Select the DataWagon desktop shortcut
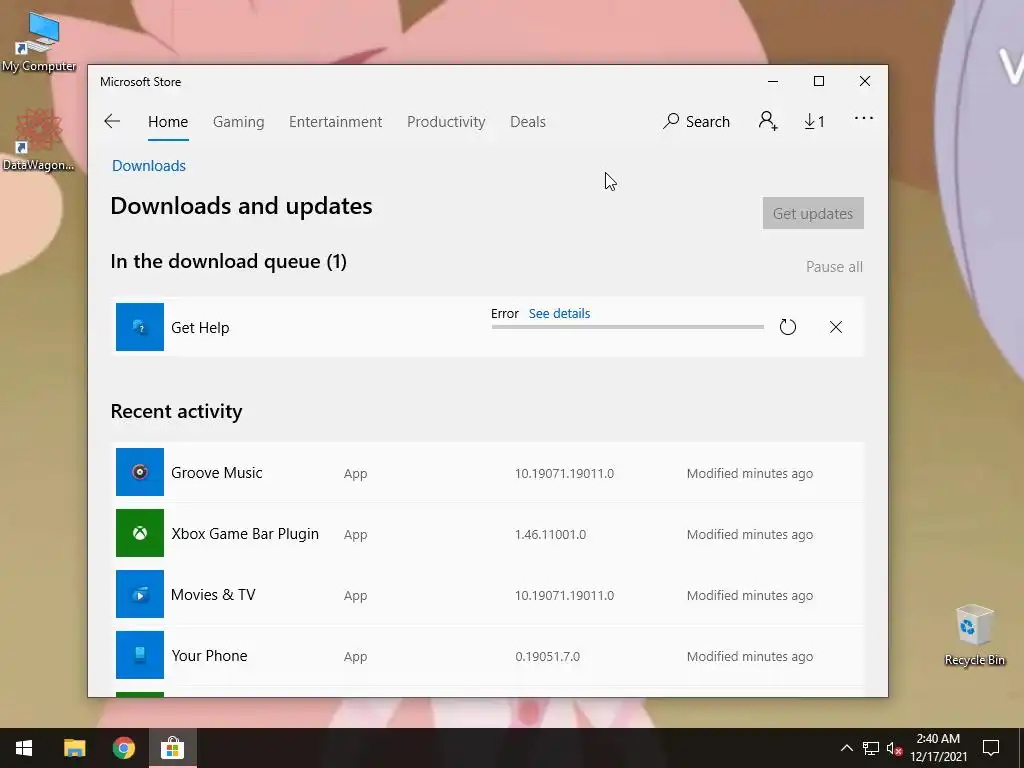Screen dimensions: 1024x768 click(38, 140)
